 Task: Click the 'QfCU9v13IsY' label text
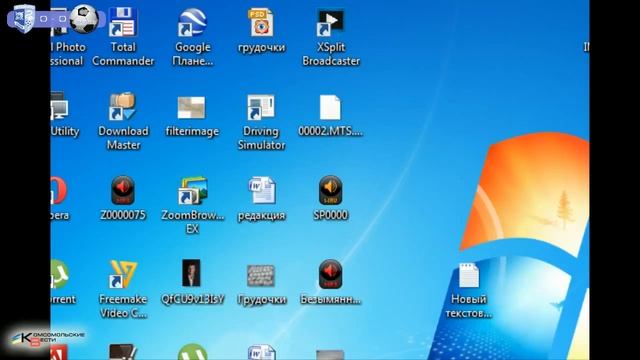[x=192, y=299]
